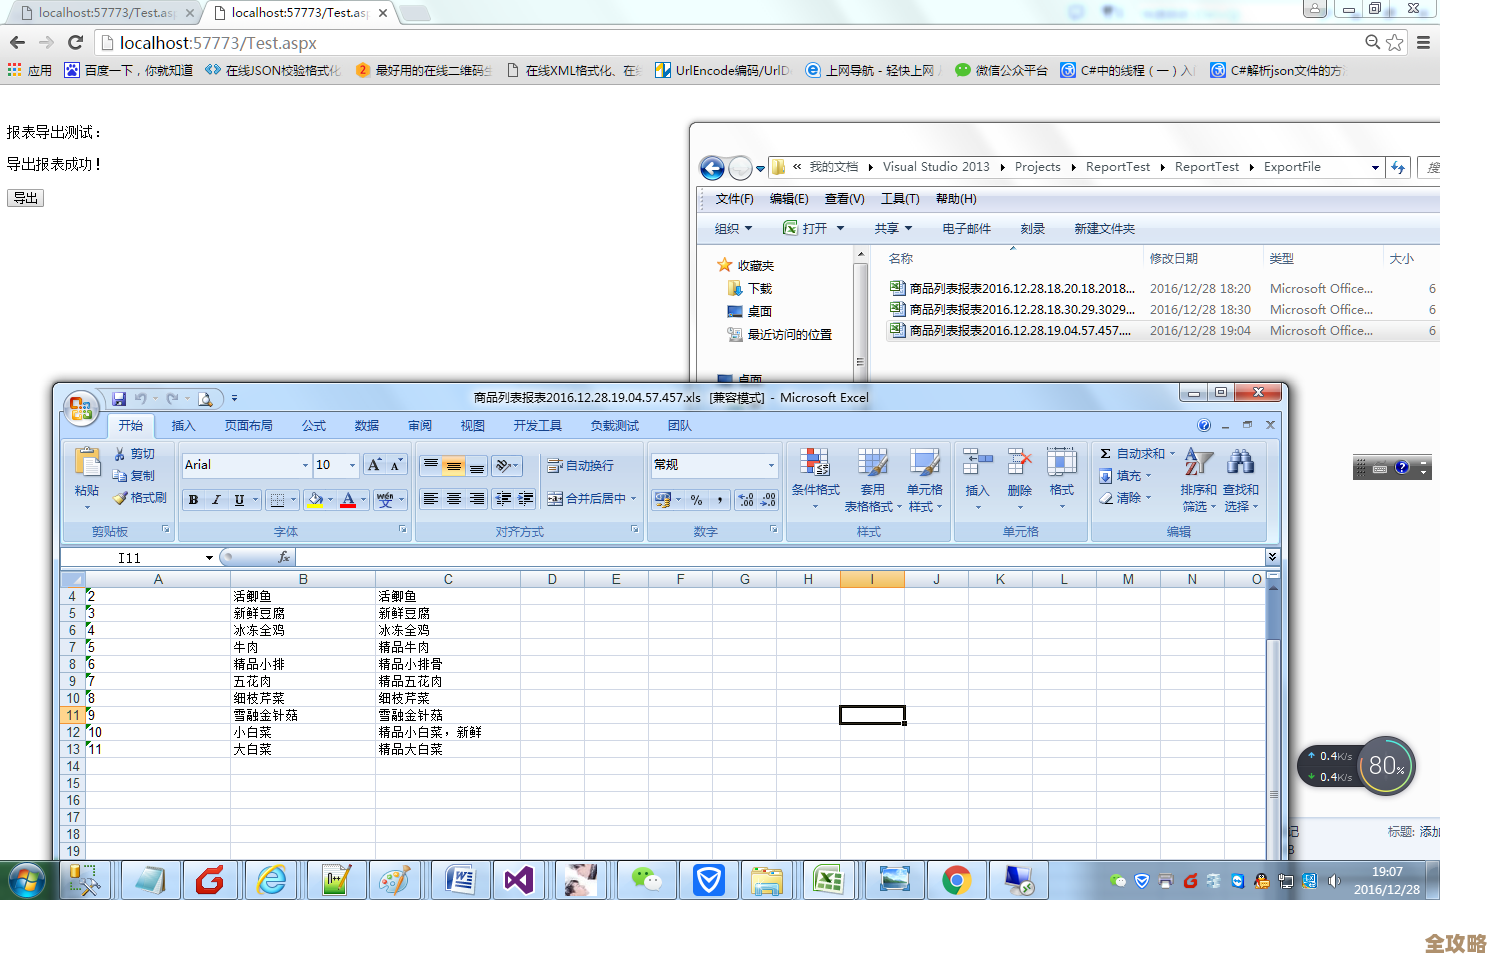Open the Conditional Formatting (条件格式) icon

click(x=815, y=463)
